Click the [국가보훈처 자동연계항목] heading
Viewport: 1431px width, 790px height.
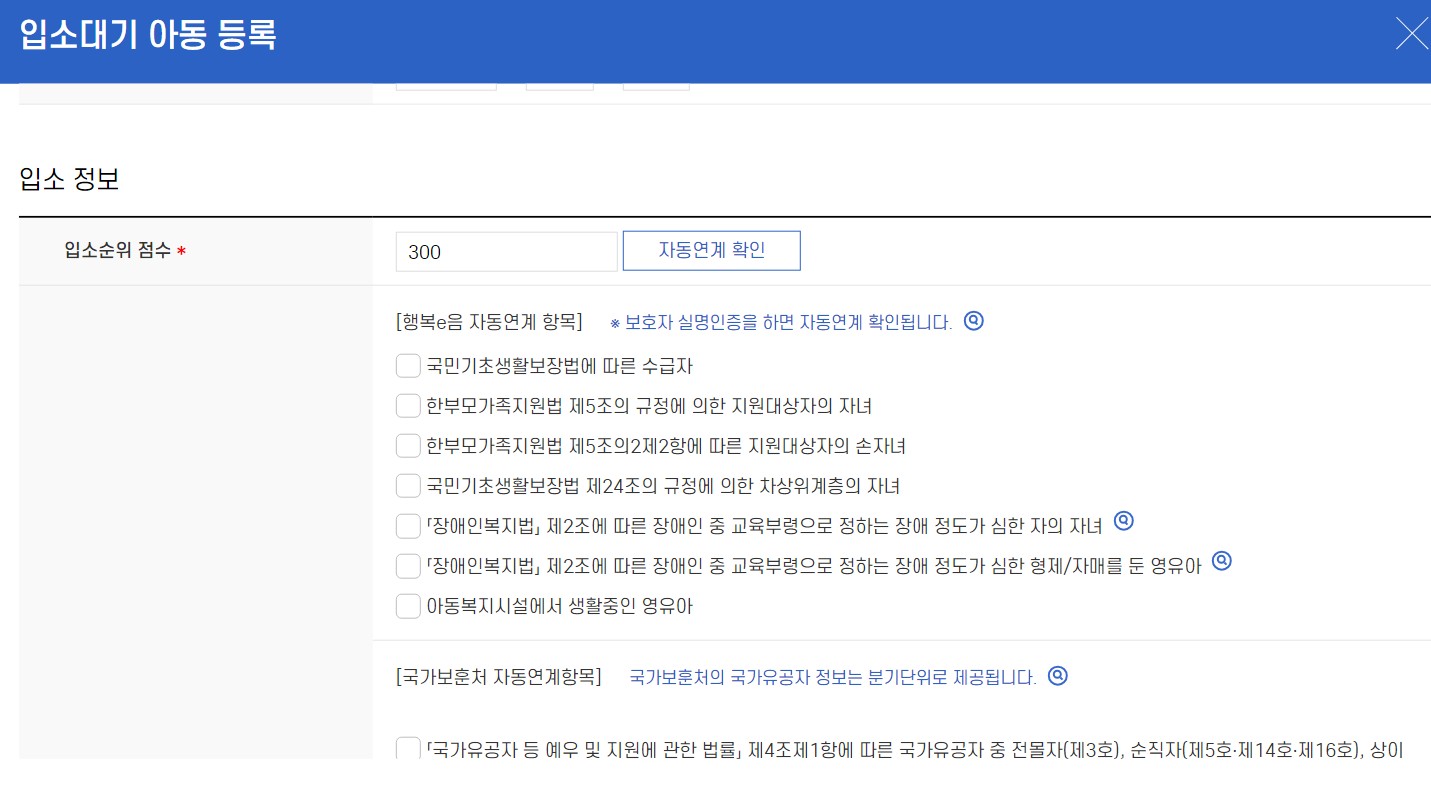499,678
